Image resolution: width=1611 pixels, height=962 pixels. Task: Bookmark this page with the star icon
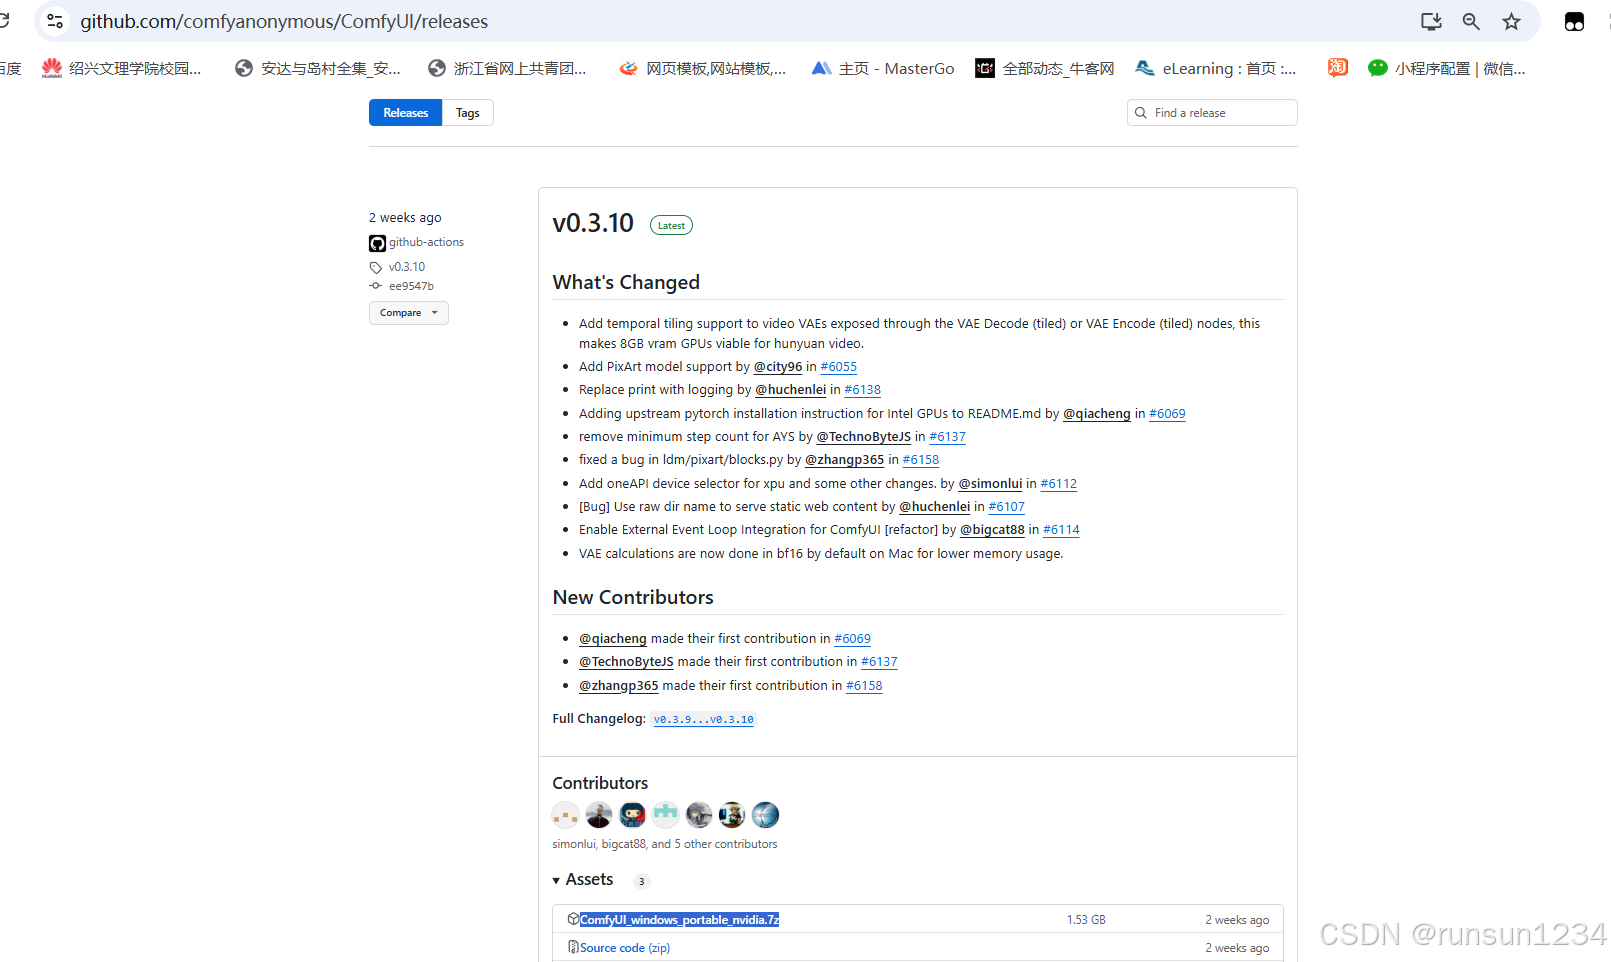[1511, 21]
